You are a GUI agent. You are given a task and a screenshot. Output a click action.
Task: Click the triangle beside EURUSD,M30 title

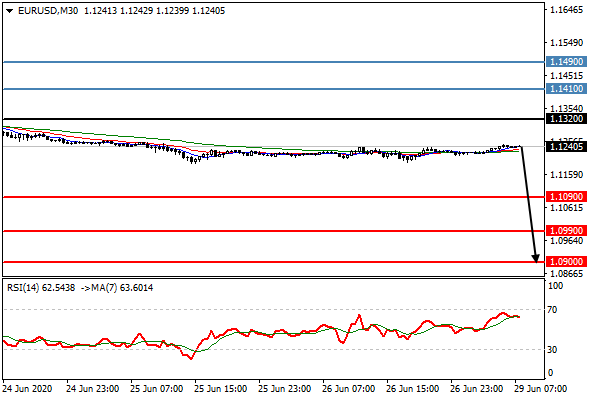[10, 11]
